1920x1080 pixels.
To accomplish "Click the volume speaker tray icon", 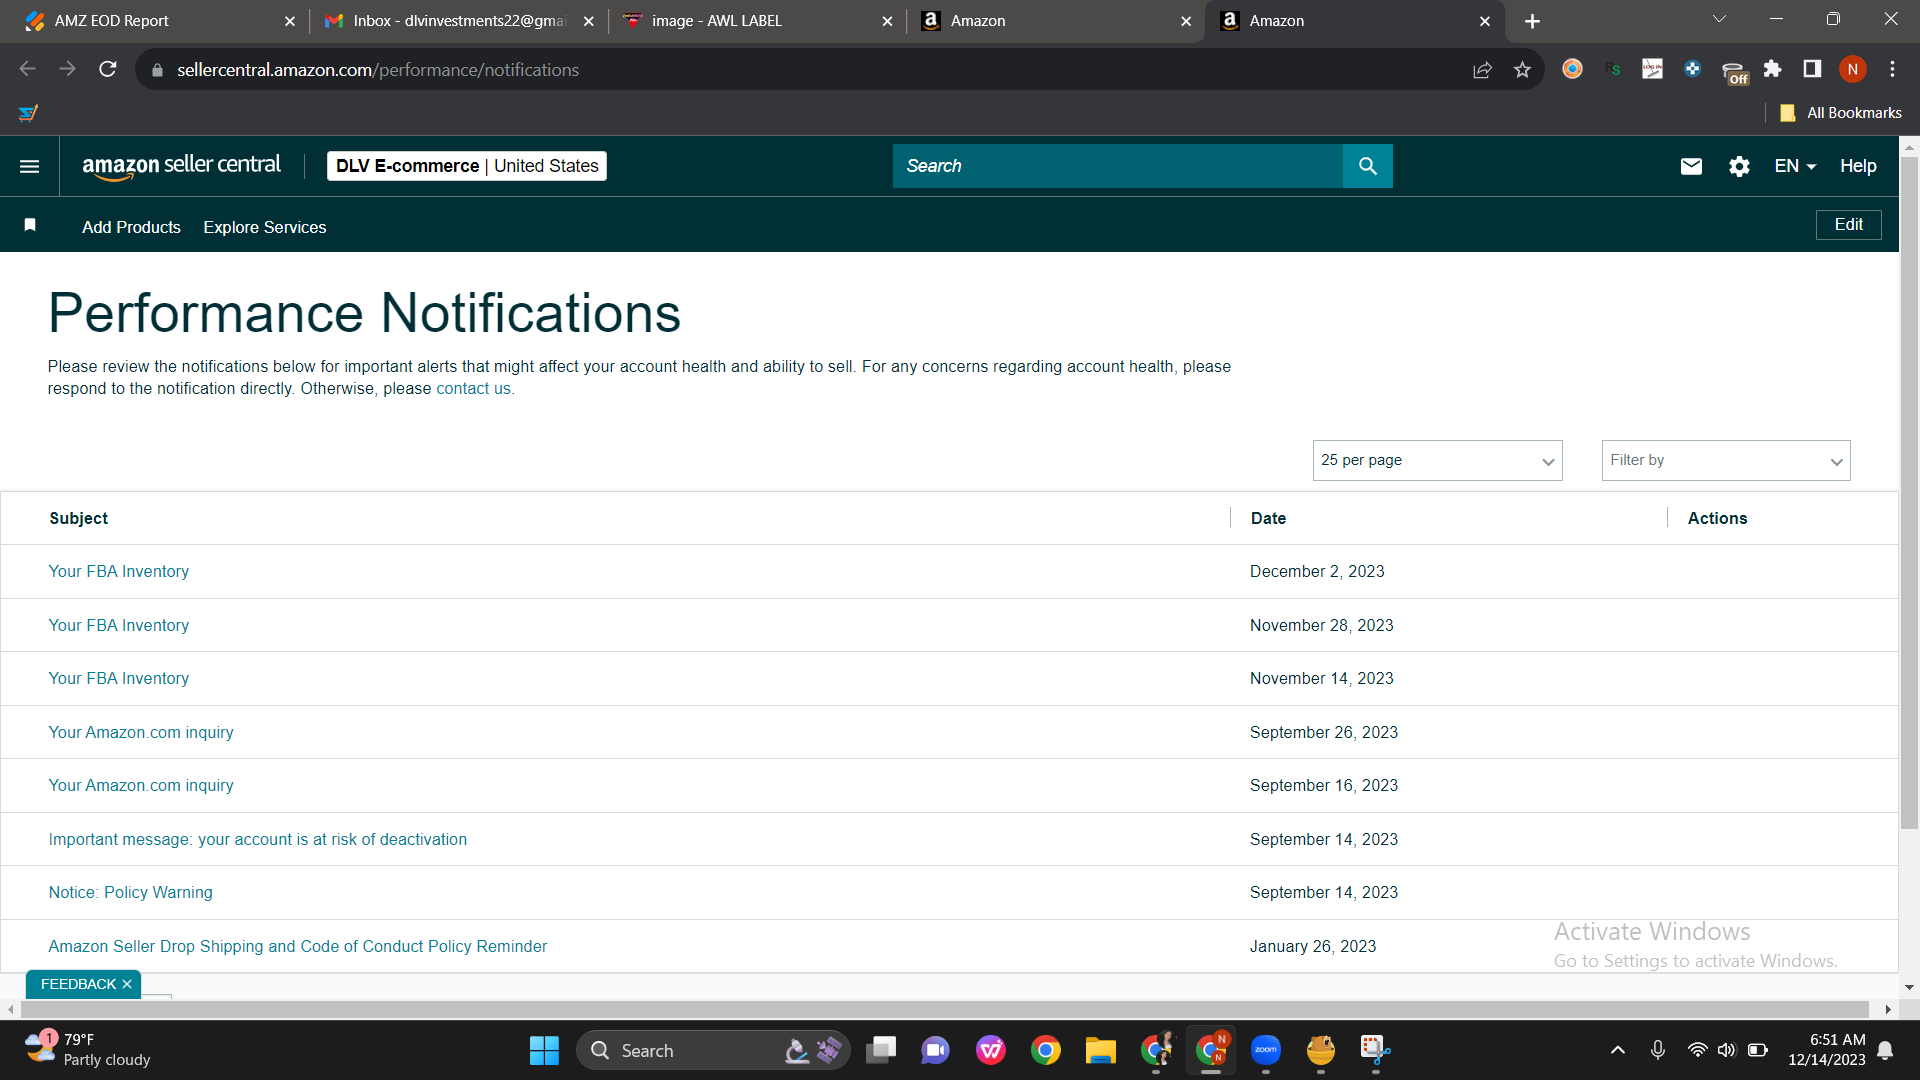I will (x=1726, y=1050).
